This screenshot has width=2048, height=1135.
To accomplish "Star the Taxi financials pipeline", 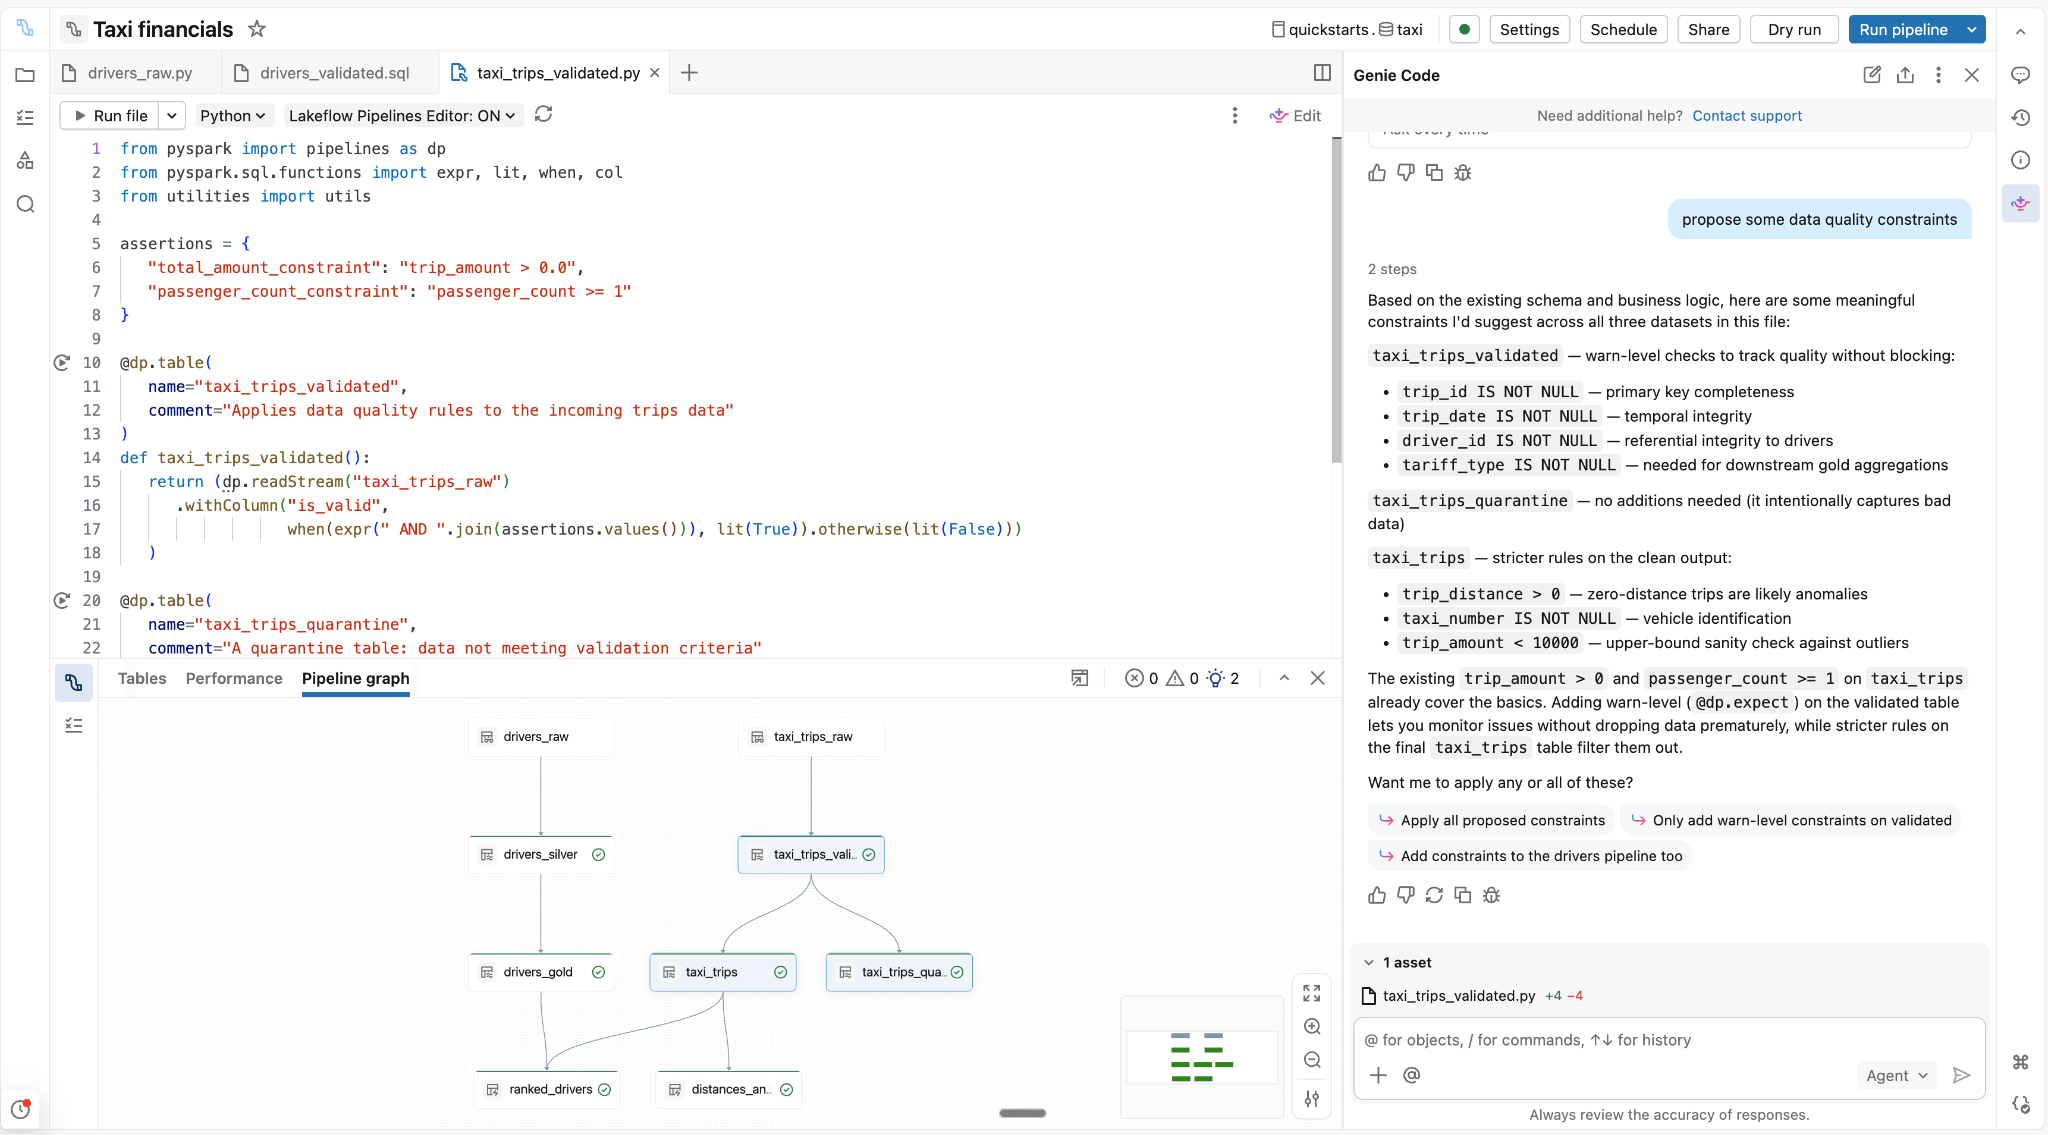I will click(x=257, y=29).
